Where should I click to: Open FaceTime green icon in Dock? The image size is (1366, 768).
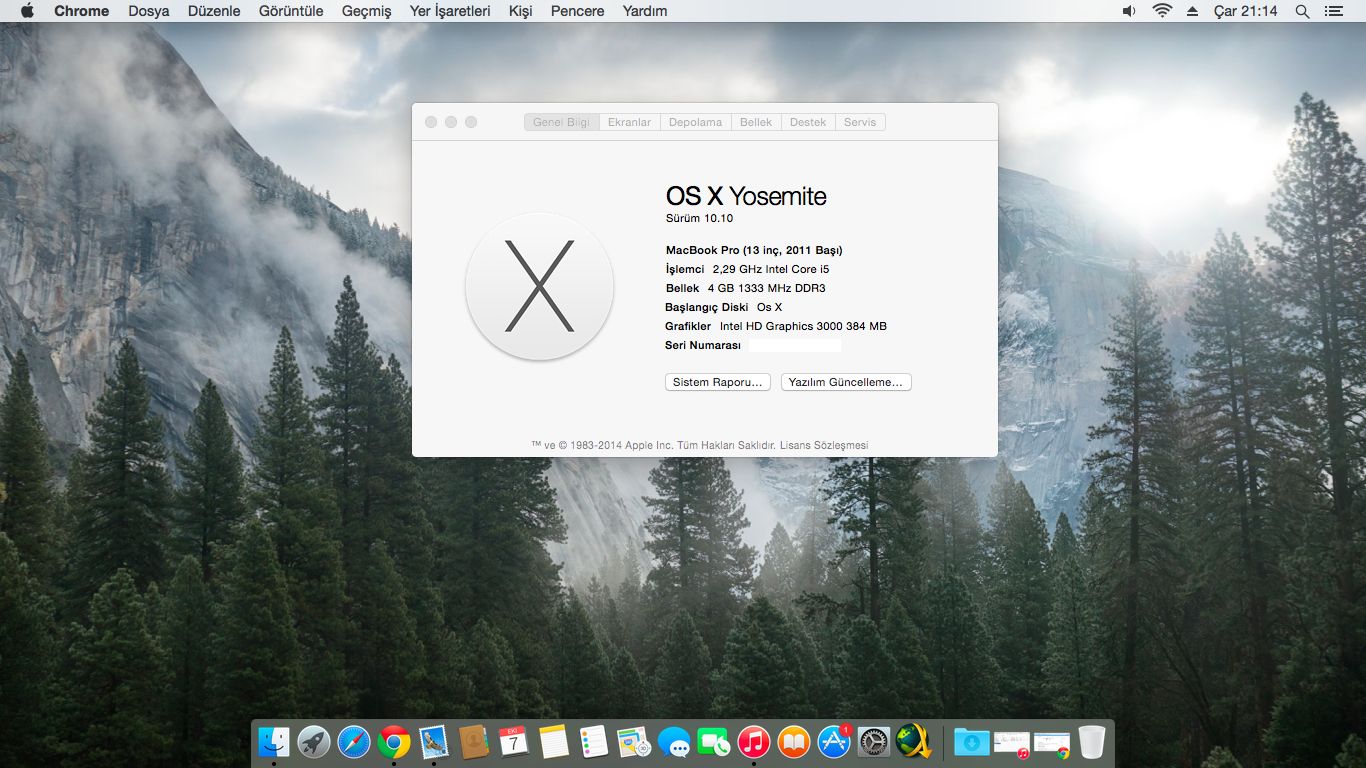coord(714,742)
